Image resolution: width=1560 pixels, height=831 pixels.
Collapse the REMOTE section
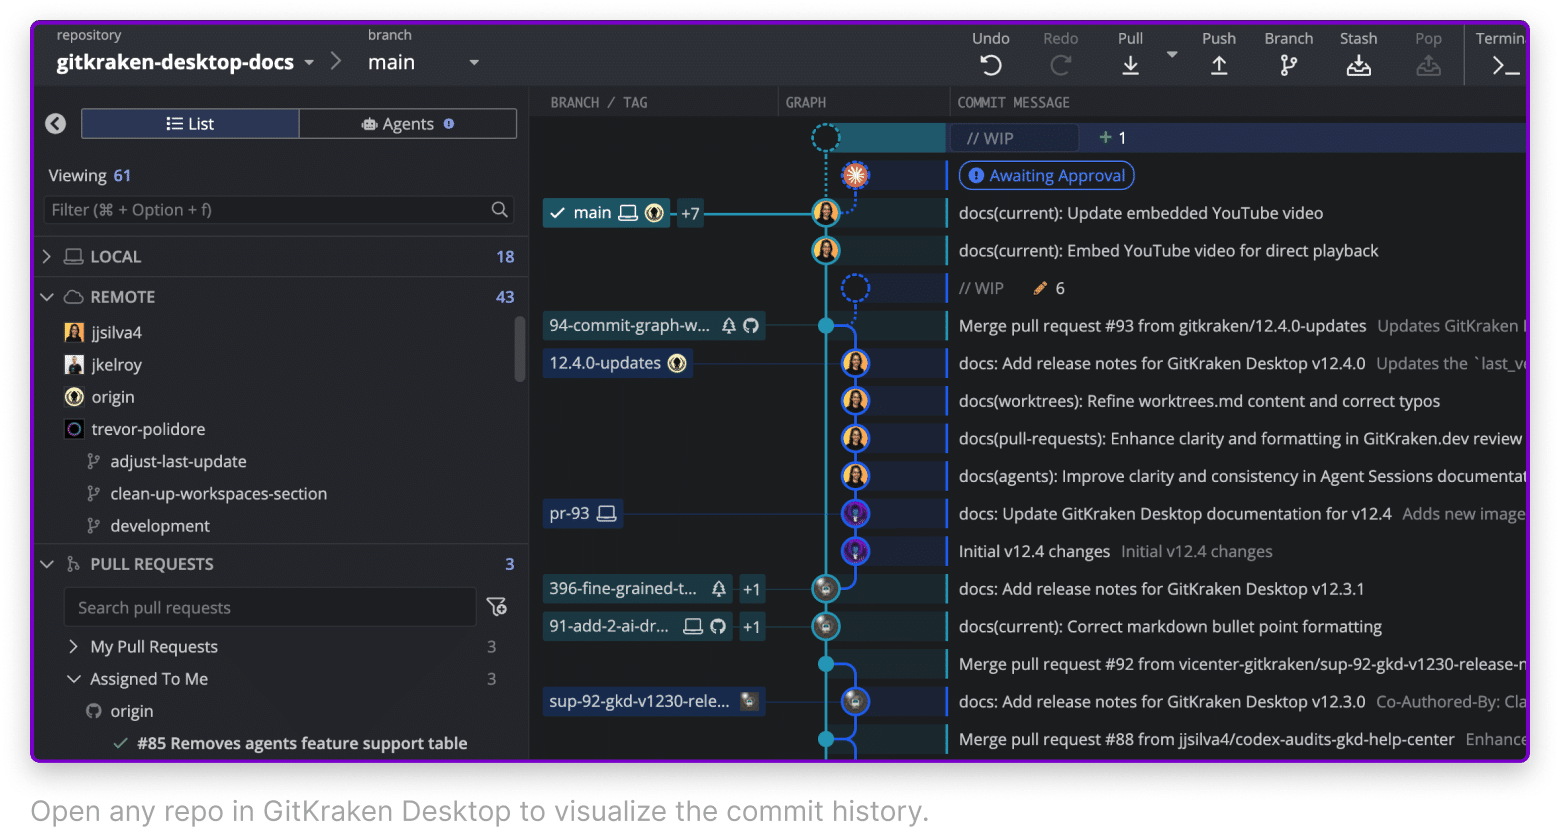tap(47, 297)
